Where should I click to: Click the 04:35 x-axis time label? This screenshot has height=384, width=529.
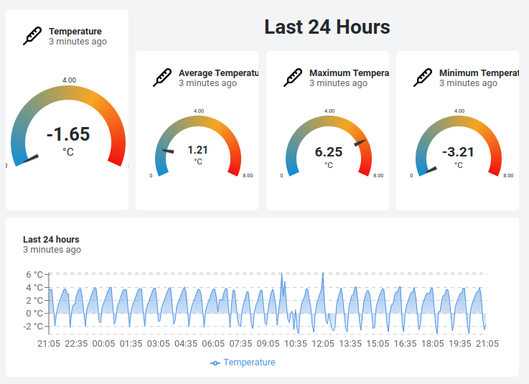coord(186,344)
